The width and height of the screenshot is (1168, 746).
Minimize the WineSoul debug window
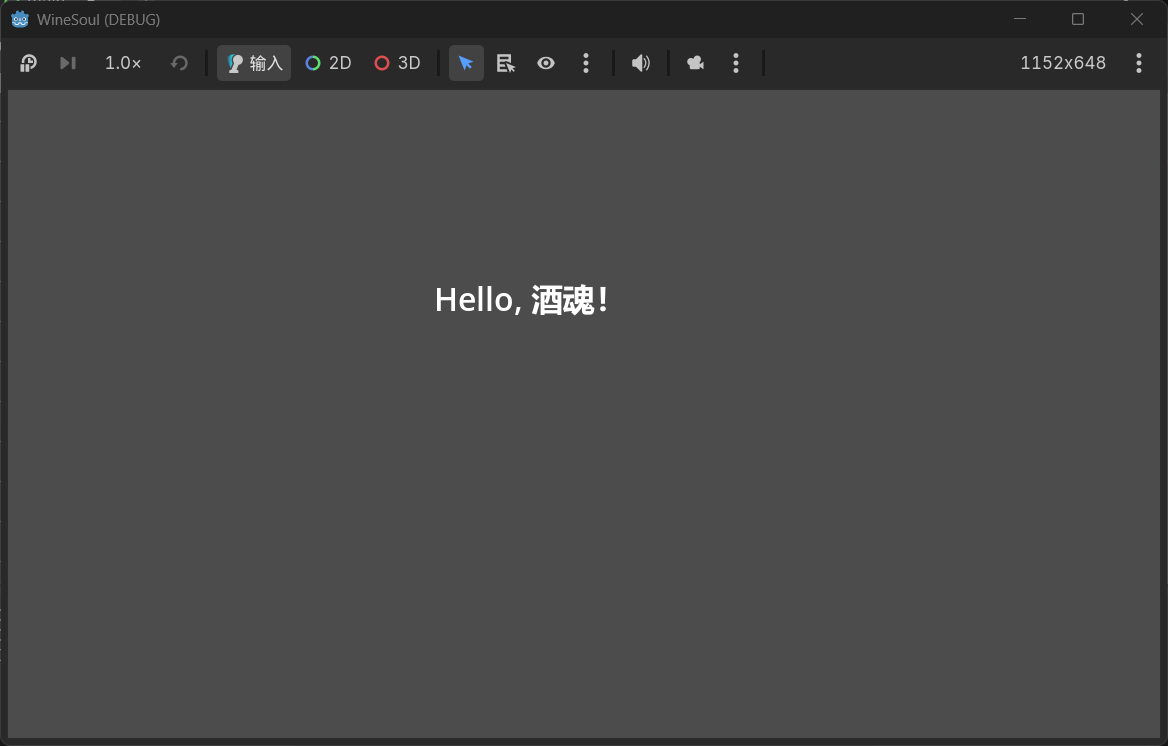(x=1020, y=19)
